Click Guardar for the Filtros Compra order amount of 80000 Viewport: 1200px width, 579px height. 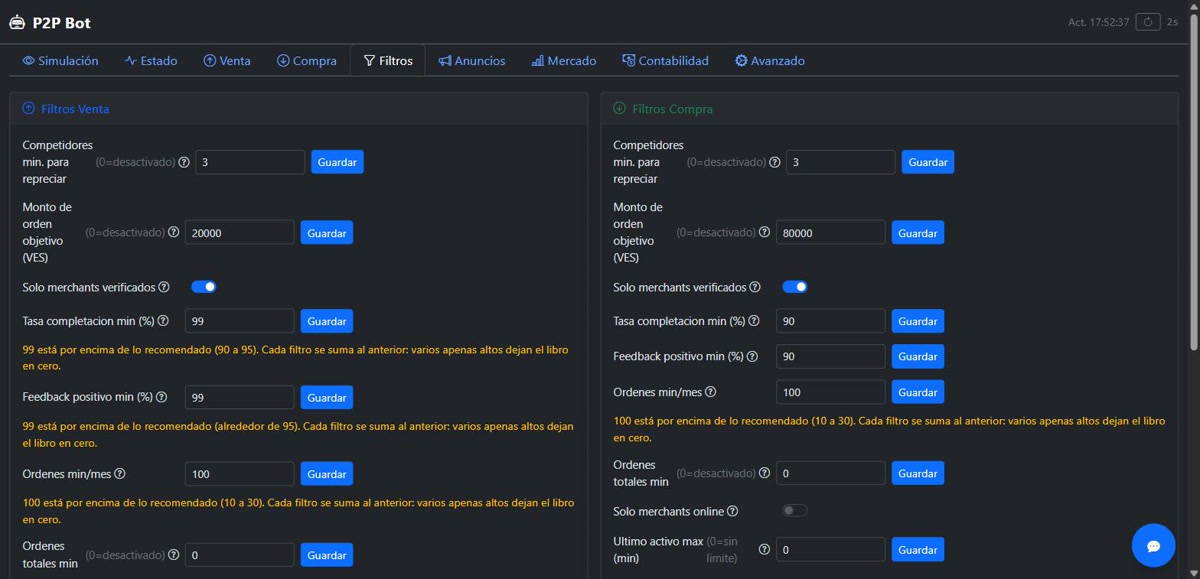[917, 233]
